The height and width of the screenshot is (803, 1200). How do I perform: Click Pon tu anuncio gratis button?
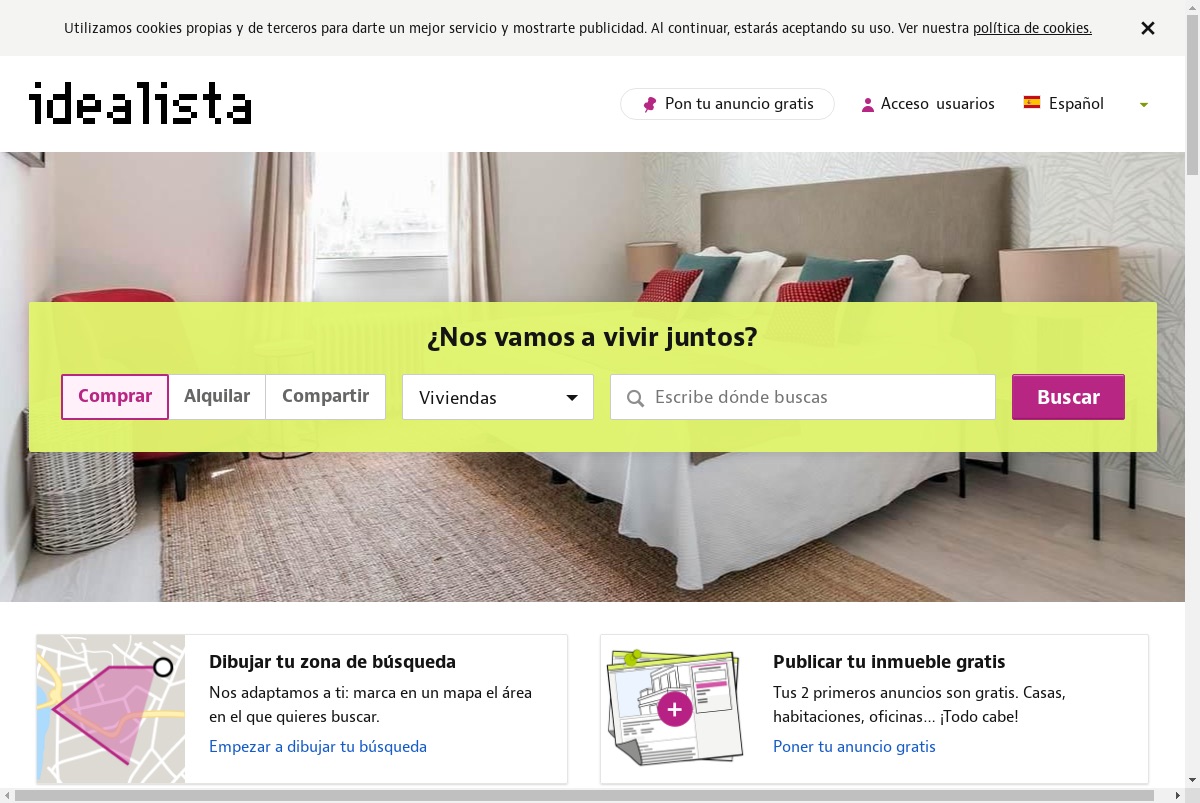pyautogui.click(x=727, y=104)
